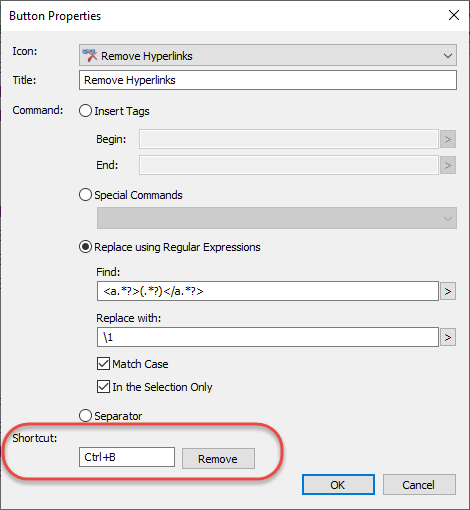
Task: Click the Shortcut field showing Ctrl+B
Action: (127, 457)
